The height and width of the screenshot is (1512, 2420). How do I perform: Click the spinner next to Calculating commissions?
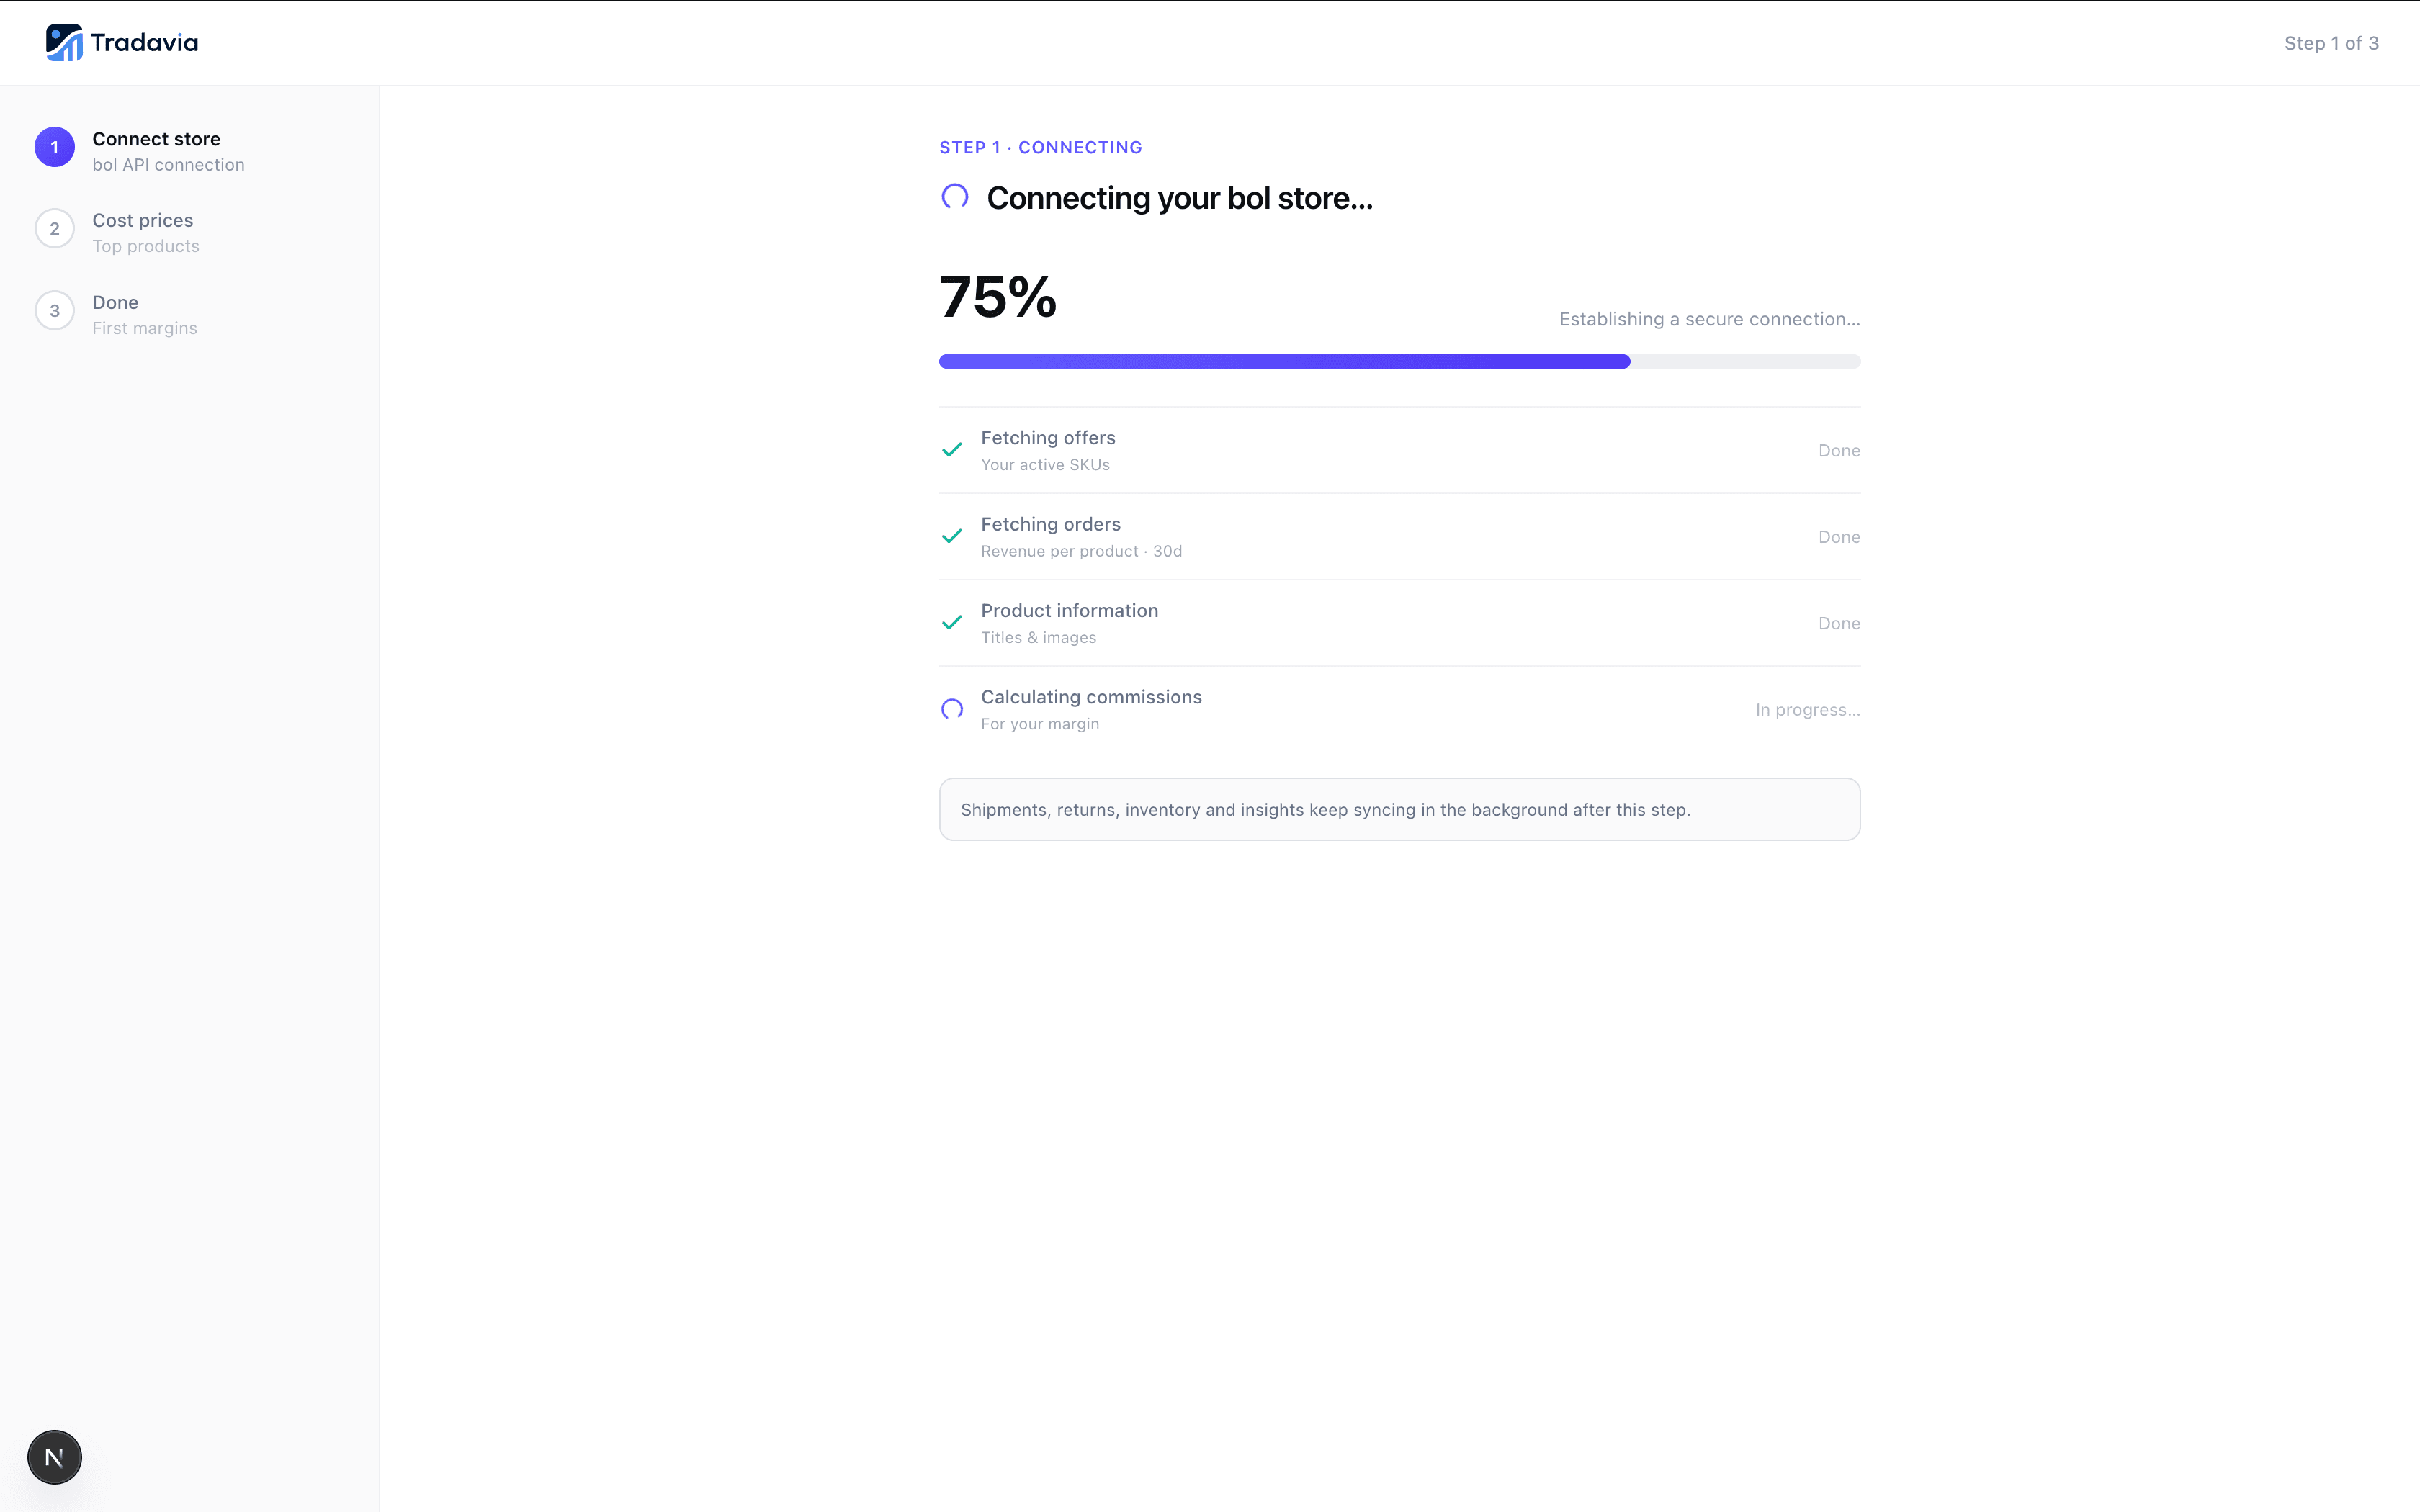(952, 709)
